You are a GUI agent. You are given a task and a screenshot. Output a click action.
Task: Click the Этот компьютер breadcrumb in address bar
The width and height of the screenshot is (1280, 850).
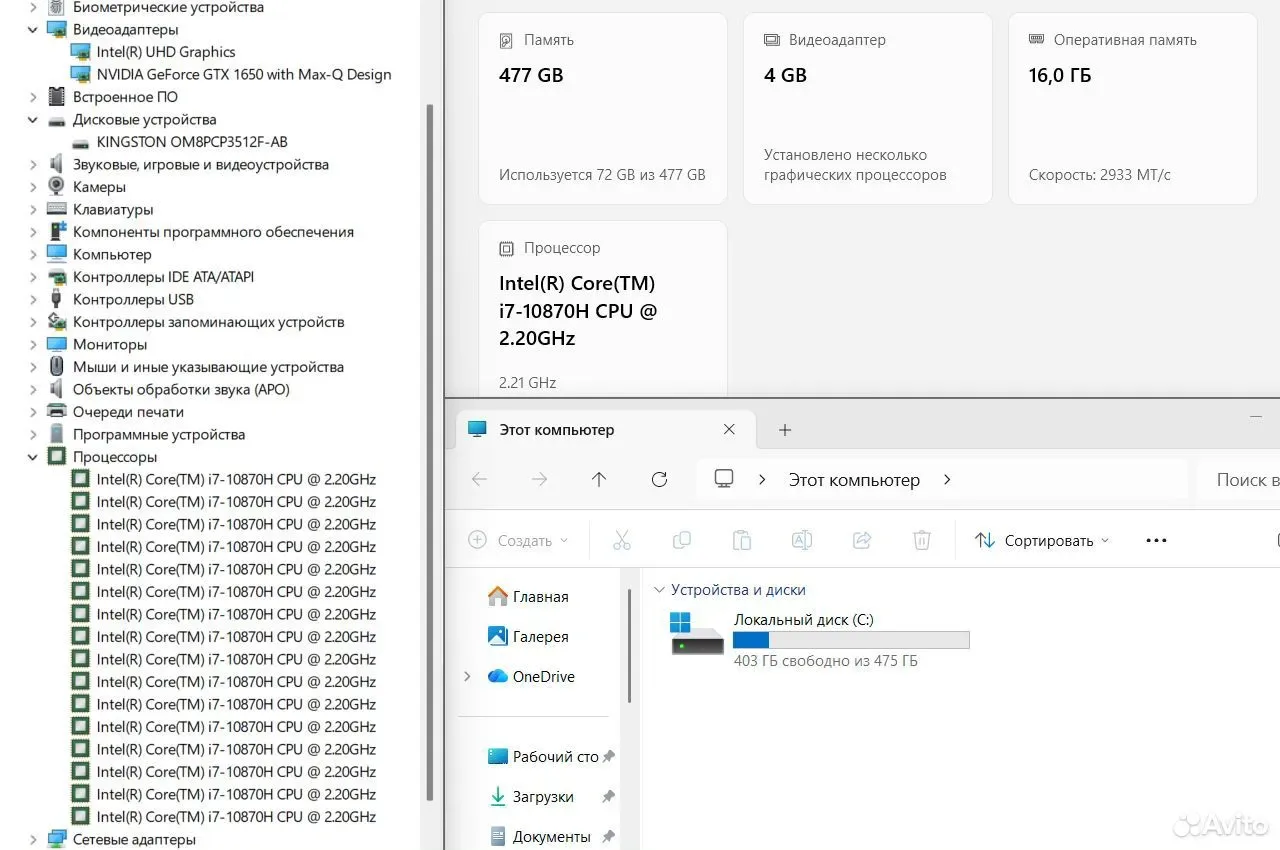[x=854, y=480]
